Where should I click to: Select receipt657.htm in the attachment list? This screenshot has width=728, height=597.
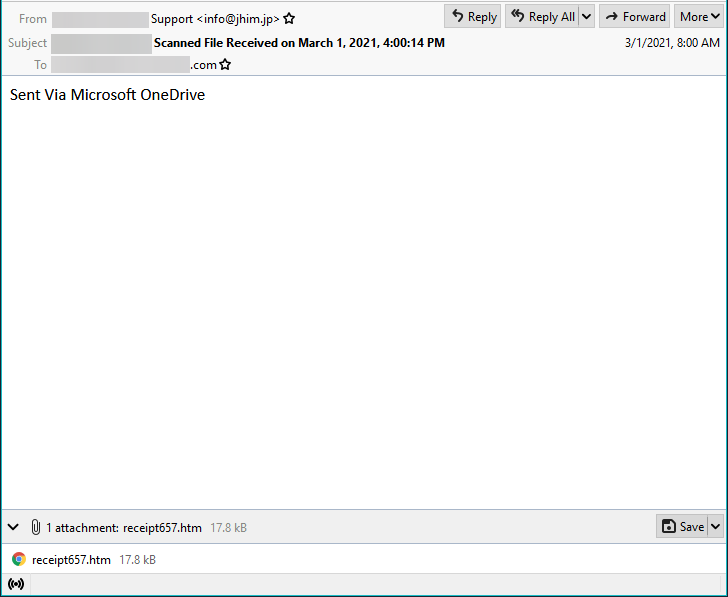[x=71, y=560]
